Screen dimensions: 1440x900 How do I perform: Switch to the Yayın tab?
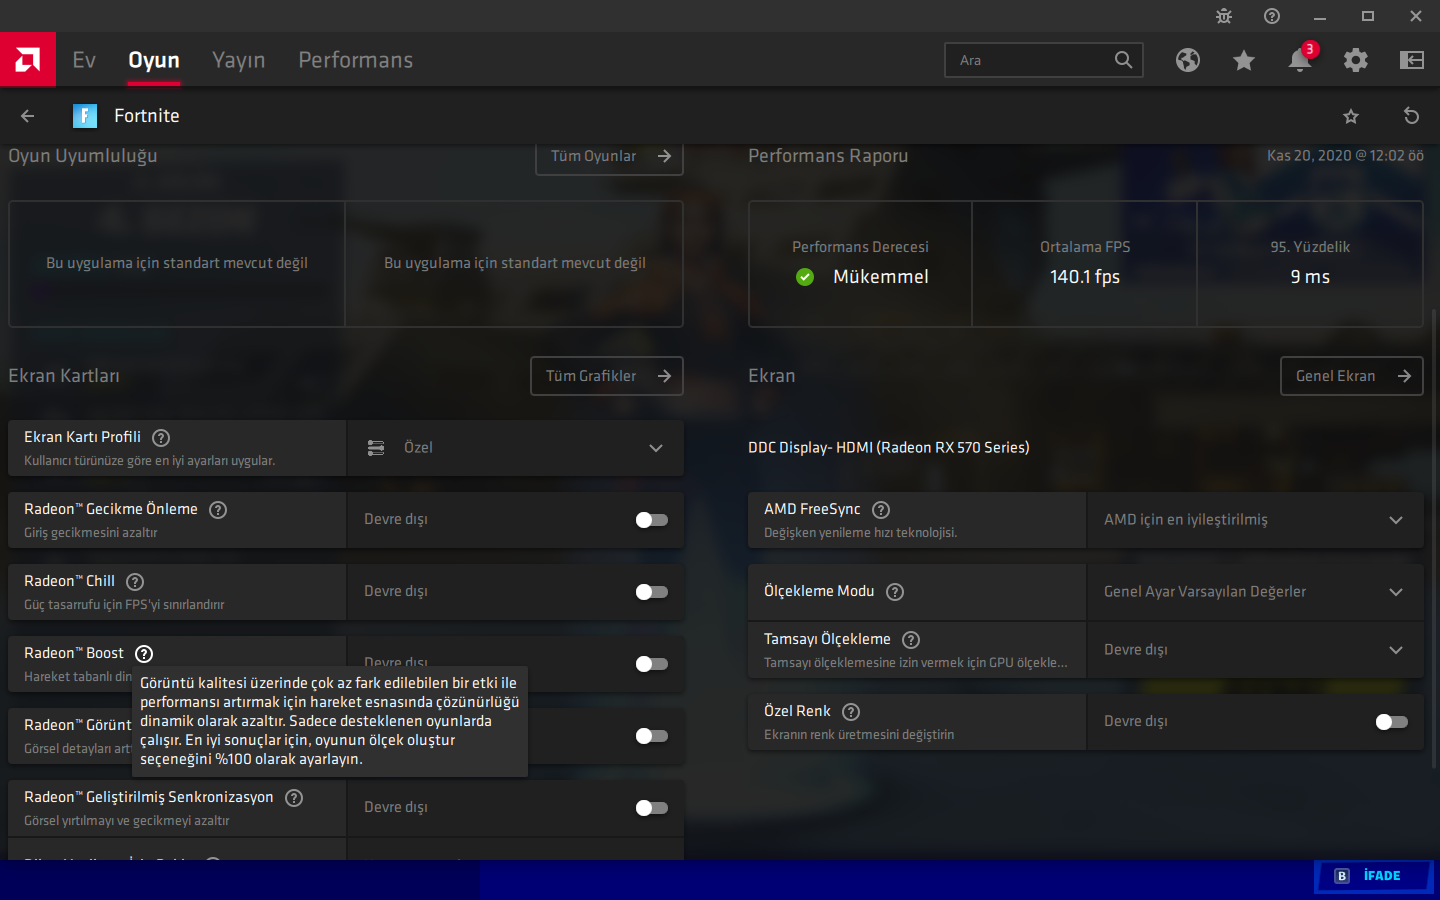pyautogui.click(x=239, y=60)
